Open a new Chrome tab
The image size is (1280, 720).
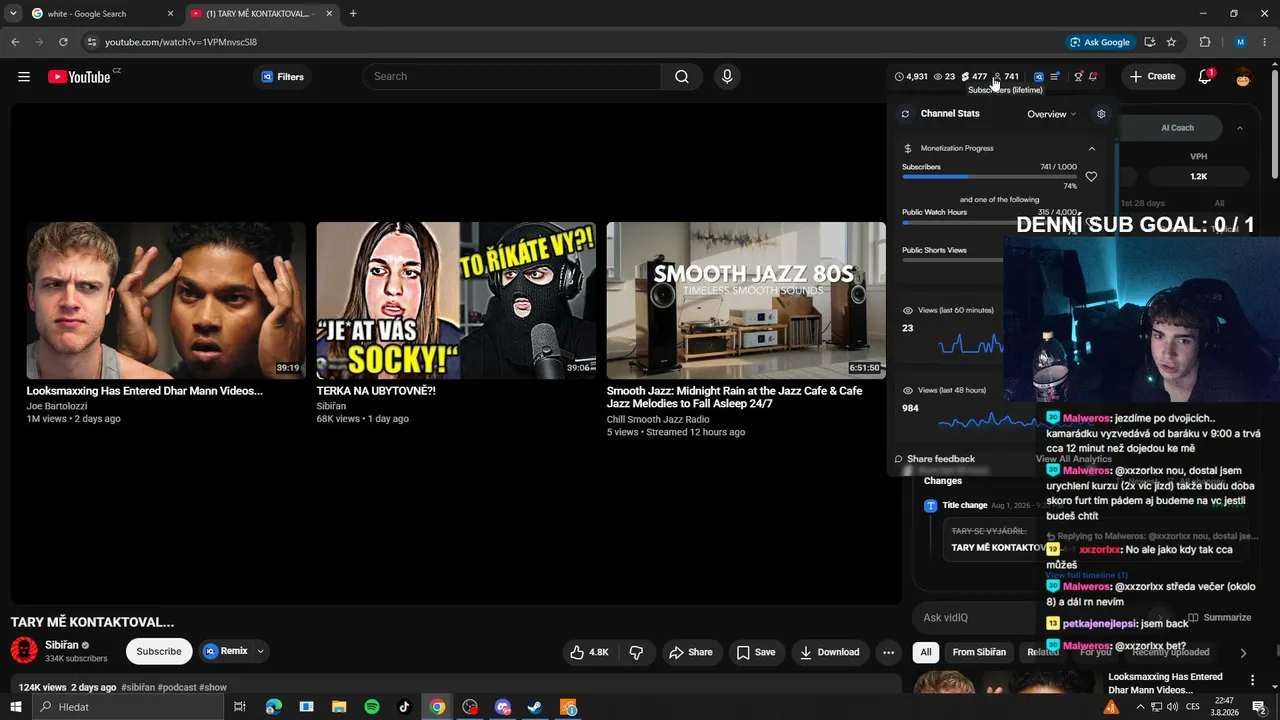(353, 14)
